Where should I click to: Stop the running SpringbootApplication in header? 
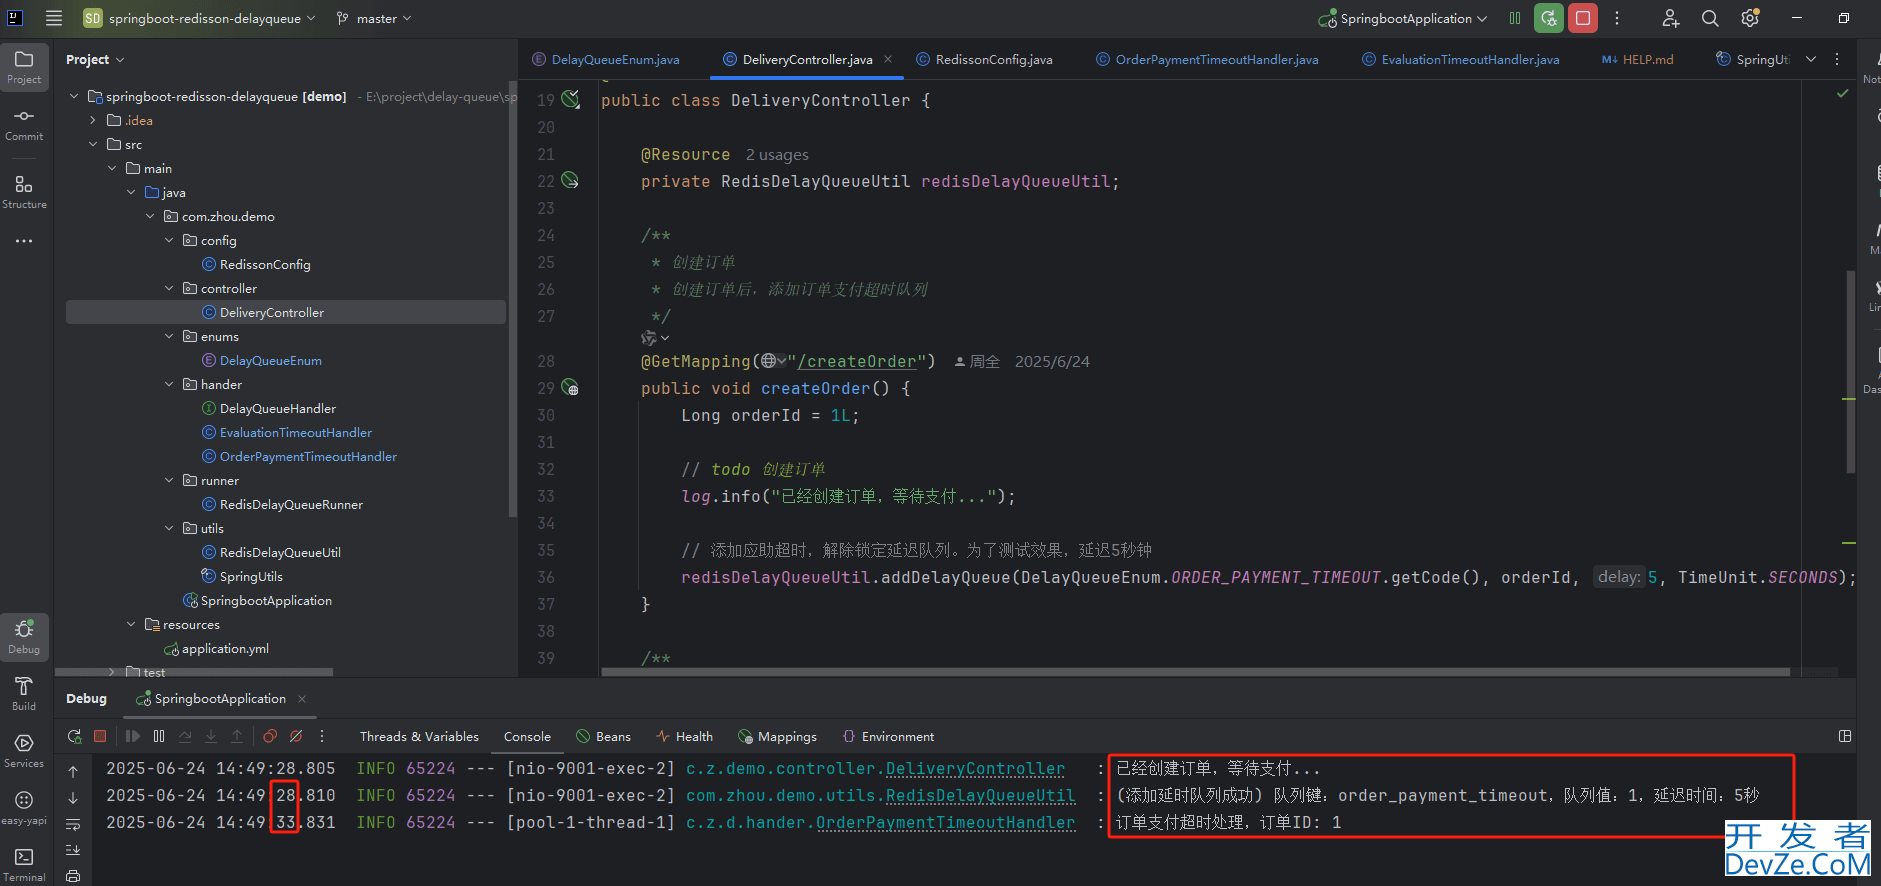point(1583,18)
